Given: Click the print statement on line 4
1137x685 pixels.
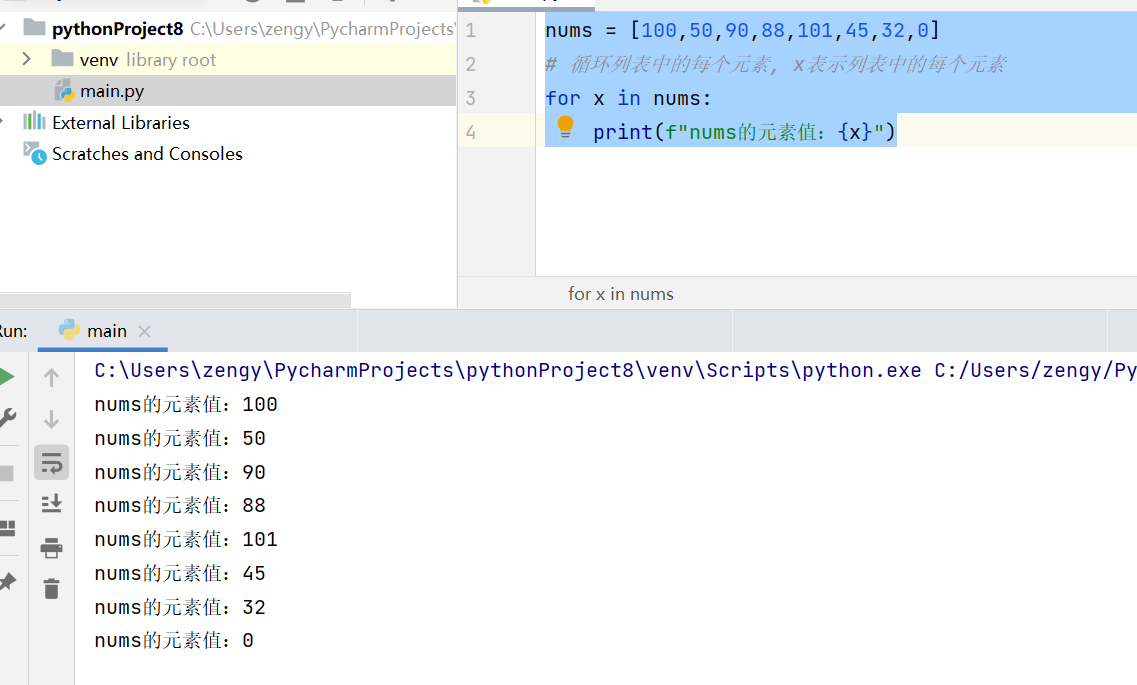Looking at the screenshot, I should (744, 132).
